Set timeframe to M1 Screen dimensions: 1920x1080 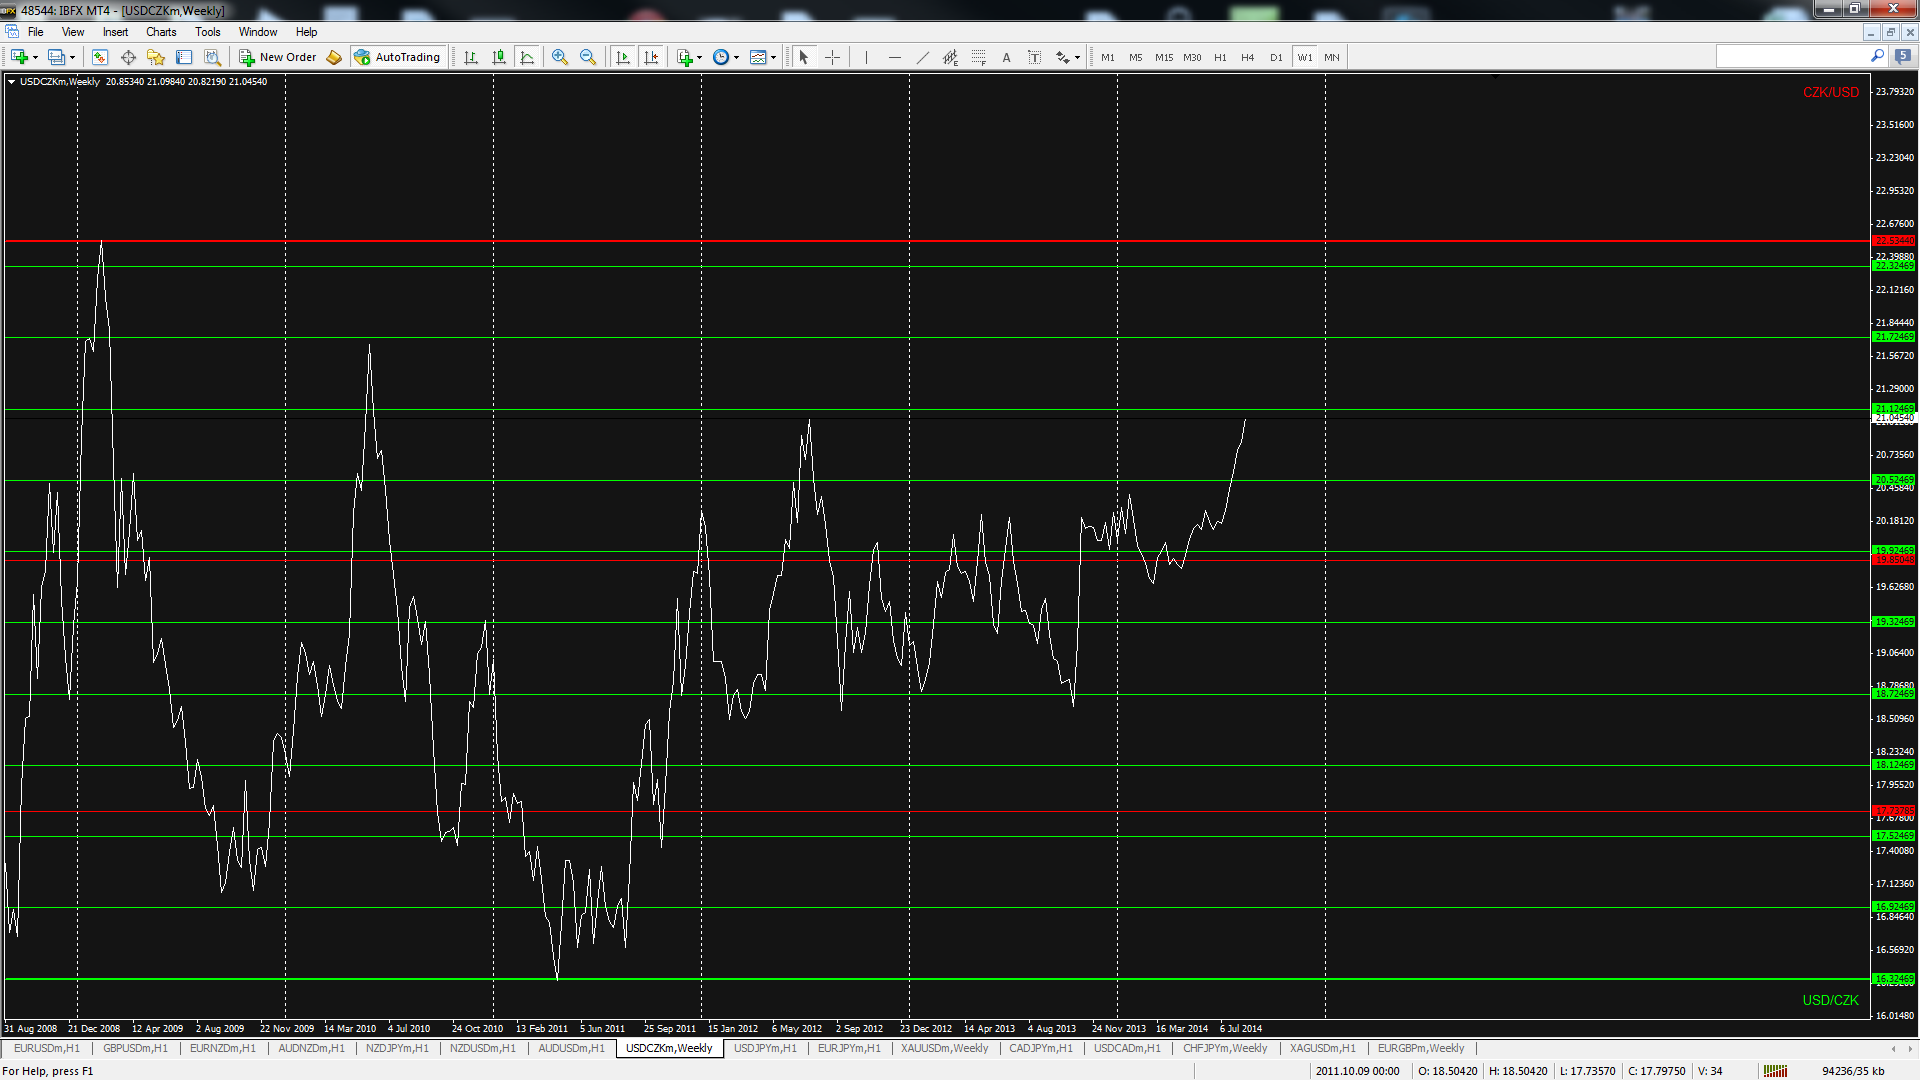(x=1108, y=57)
